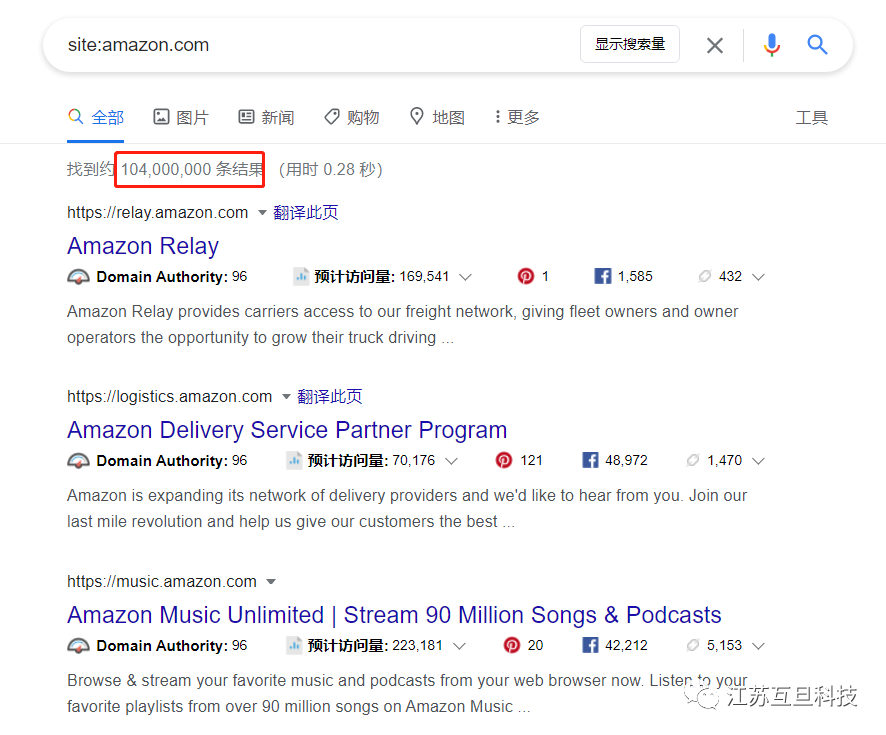The image size is (886, 735).
Task: Open dropdown arrow next to music.amazon.com URL
Action: (x=271, y=582)
